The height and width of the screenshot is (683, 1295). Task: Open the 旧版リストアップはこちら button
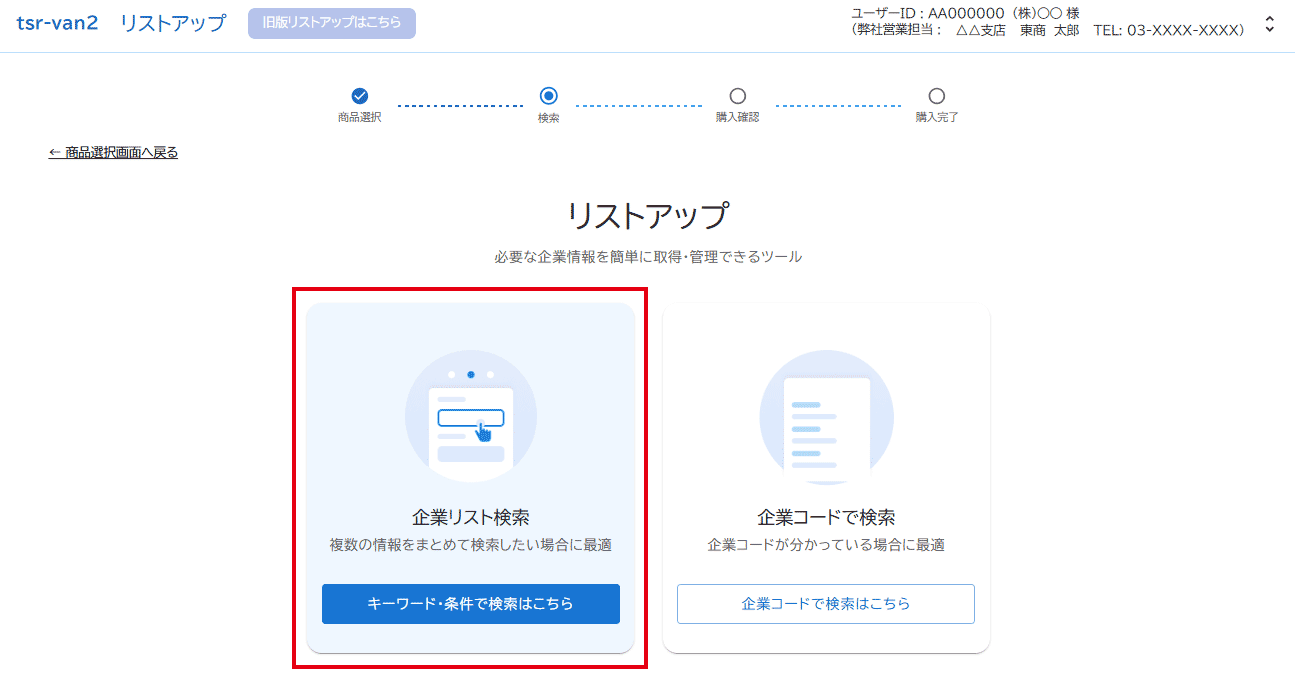point(332,23)
